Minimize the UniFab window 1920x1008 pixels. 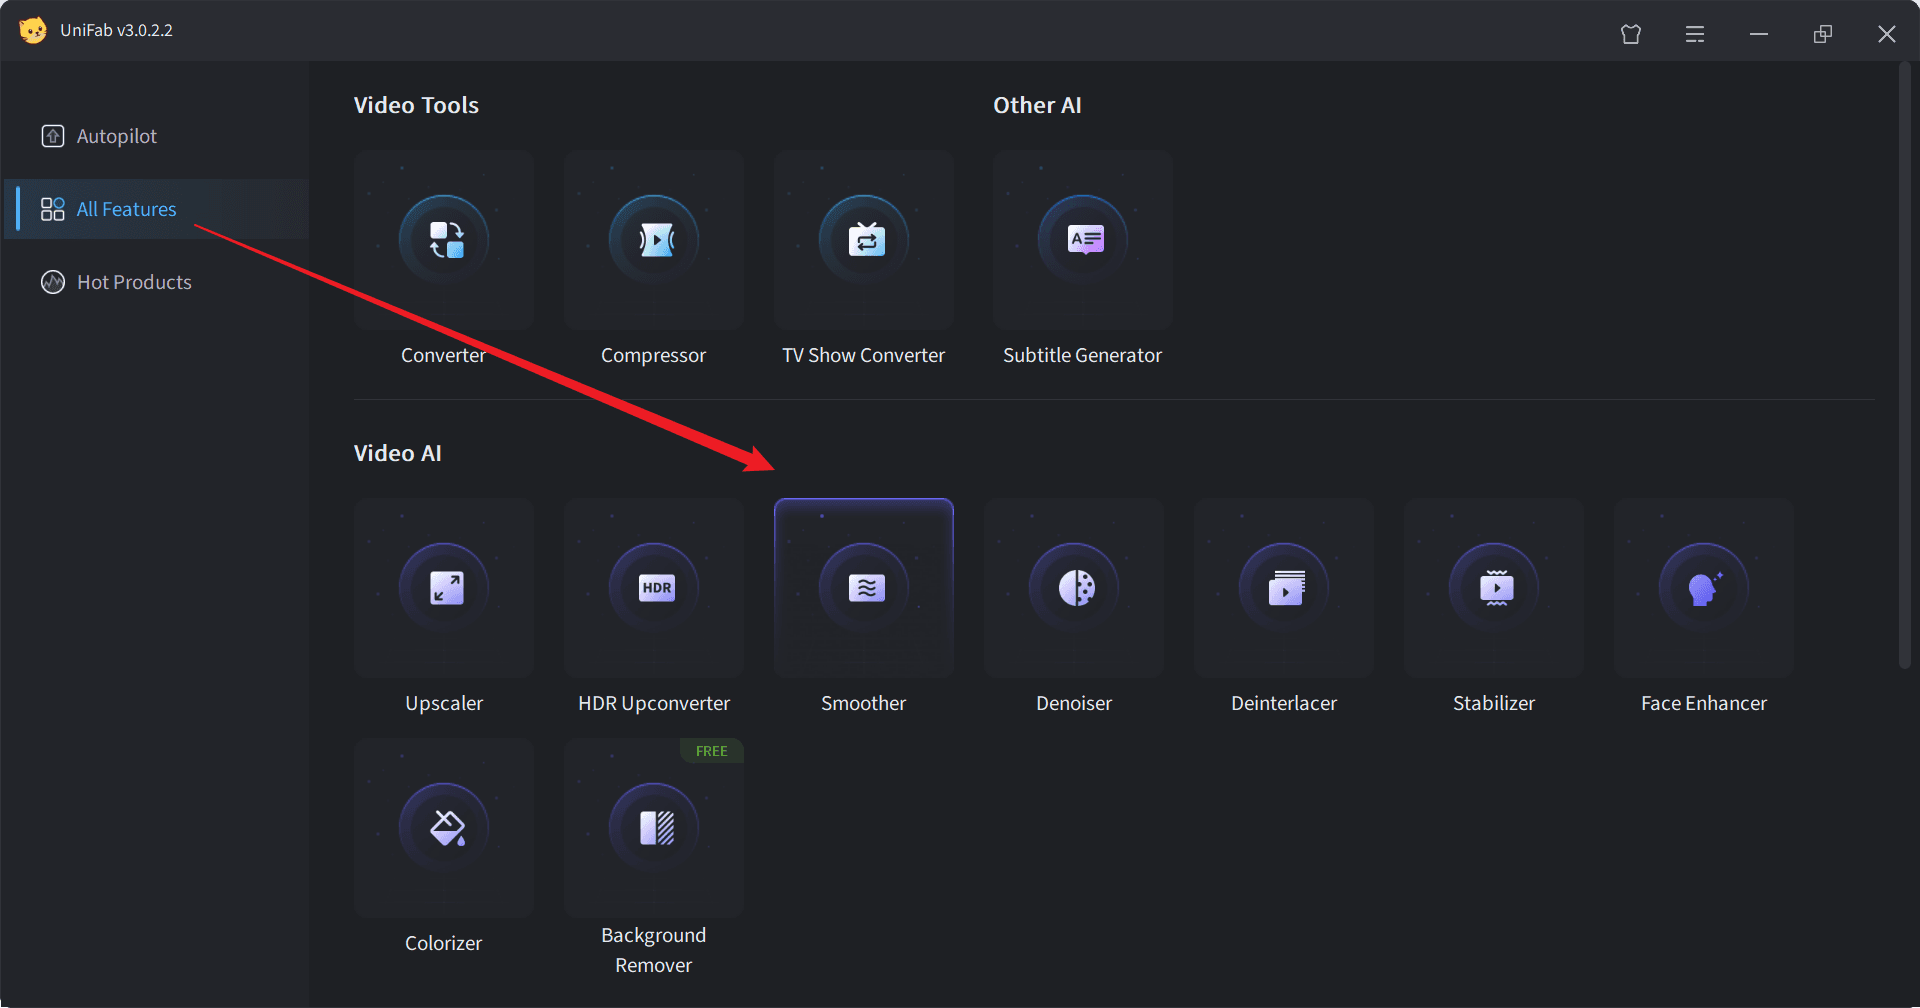(1759, 34)
